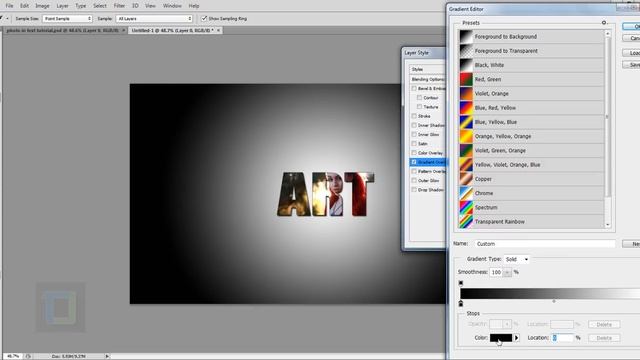Toggle Show Sampling Ring checkbox

(x=204, y=18)
